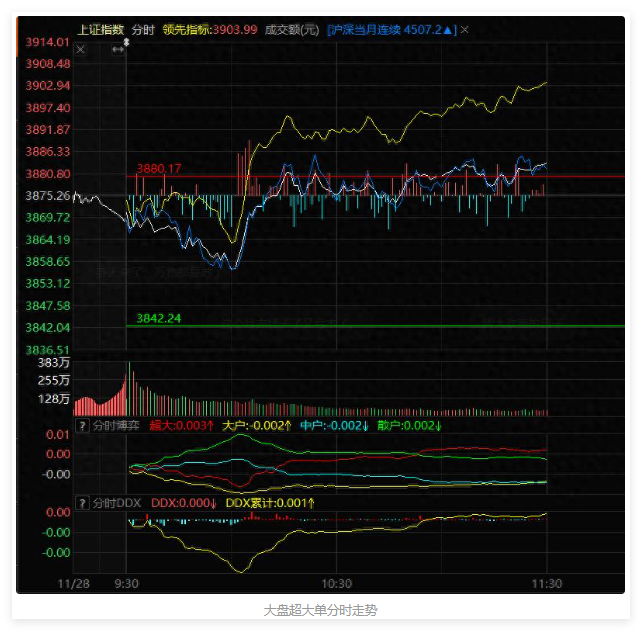
Task: Open help icon beside 分时博弈
Action: pyautogui.click(x=82, y=426)
